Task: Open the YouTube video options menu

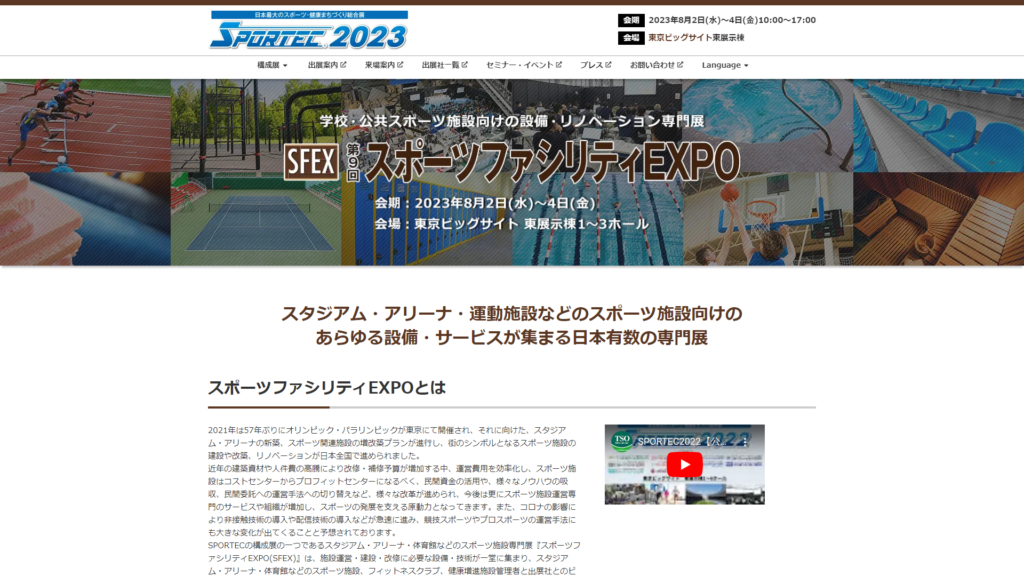Action: pos(744,441)
